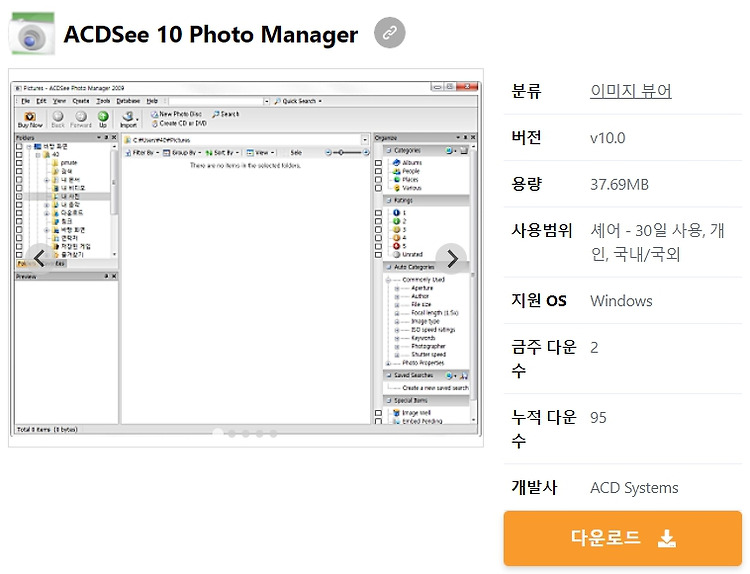Viewport: 750px width, 574px height.
Task: Check the rating 1 checkbox
Action: click(x=378, y=213)
